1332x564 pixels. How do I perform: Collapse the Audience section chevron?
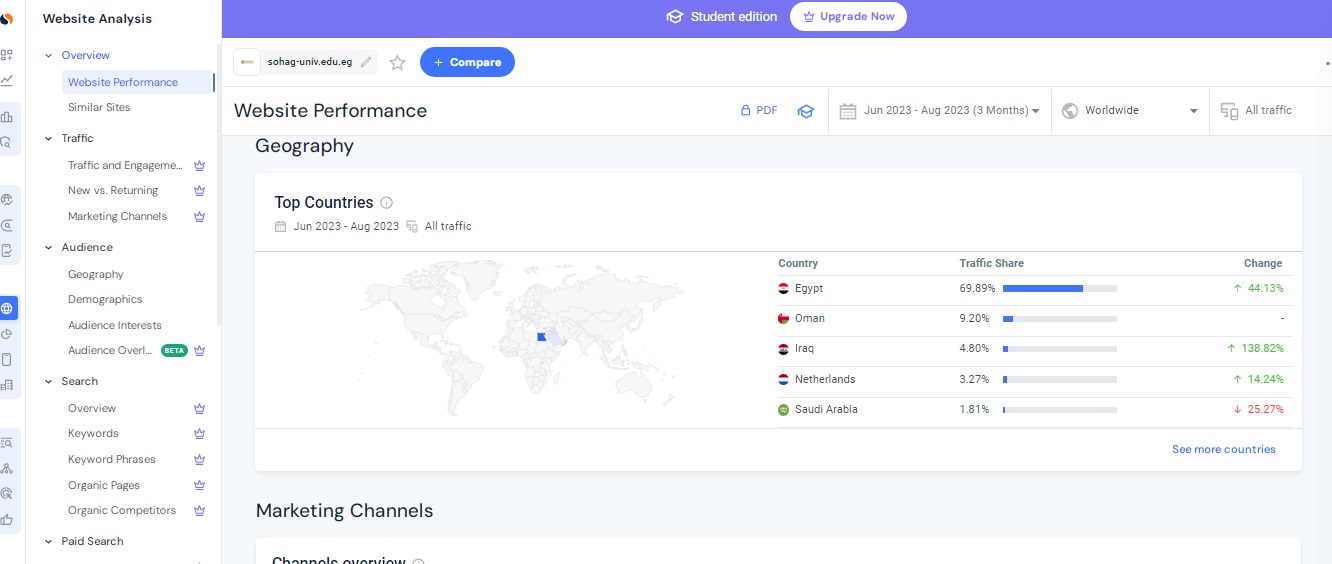[48, 248]
